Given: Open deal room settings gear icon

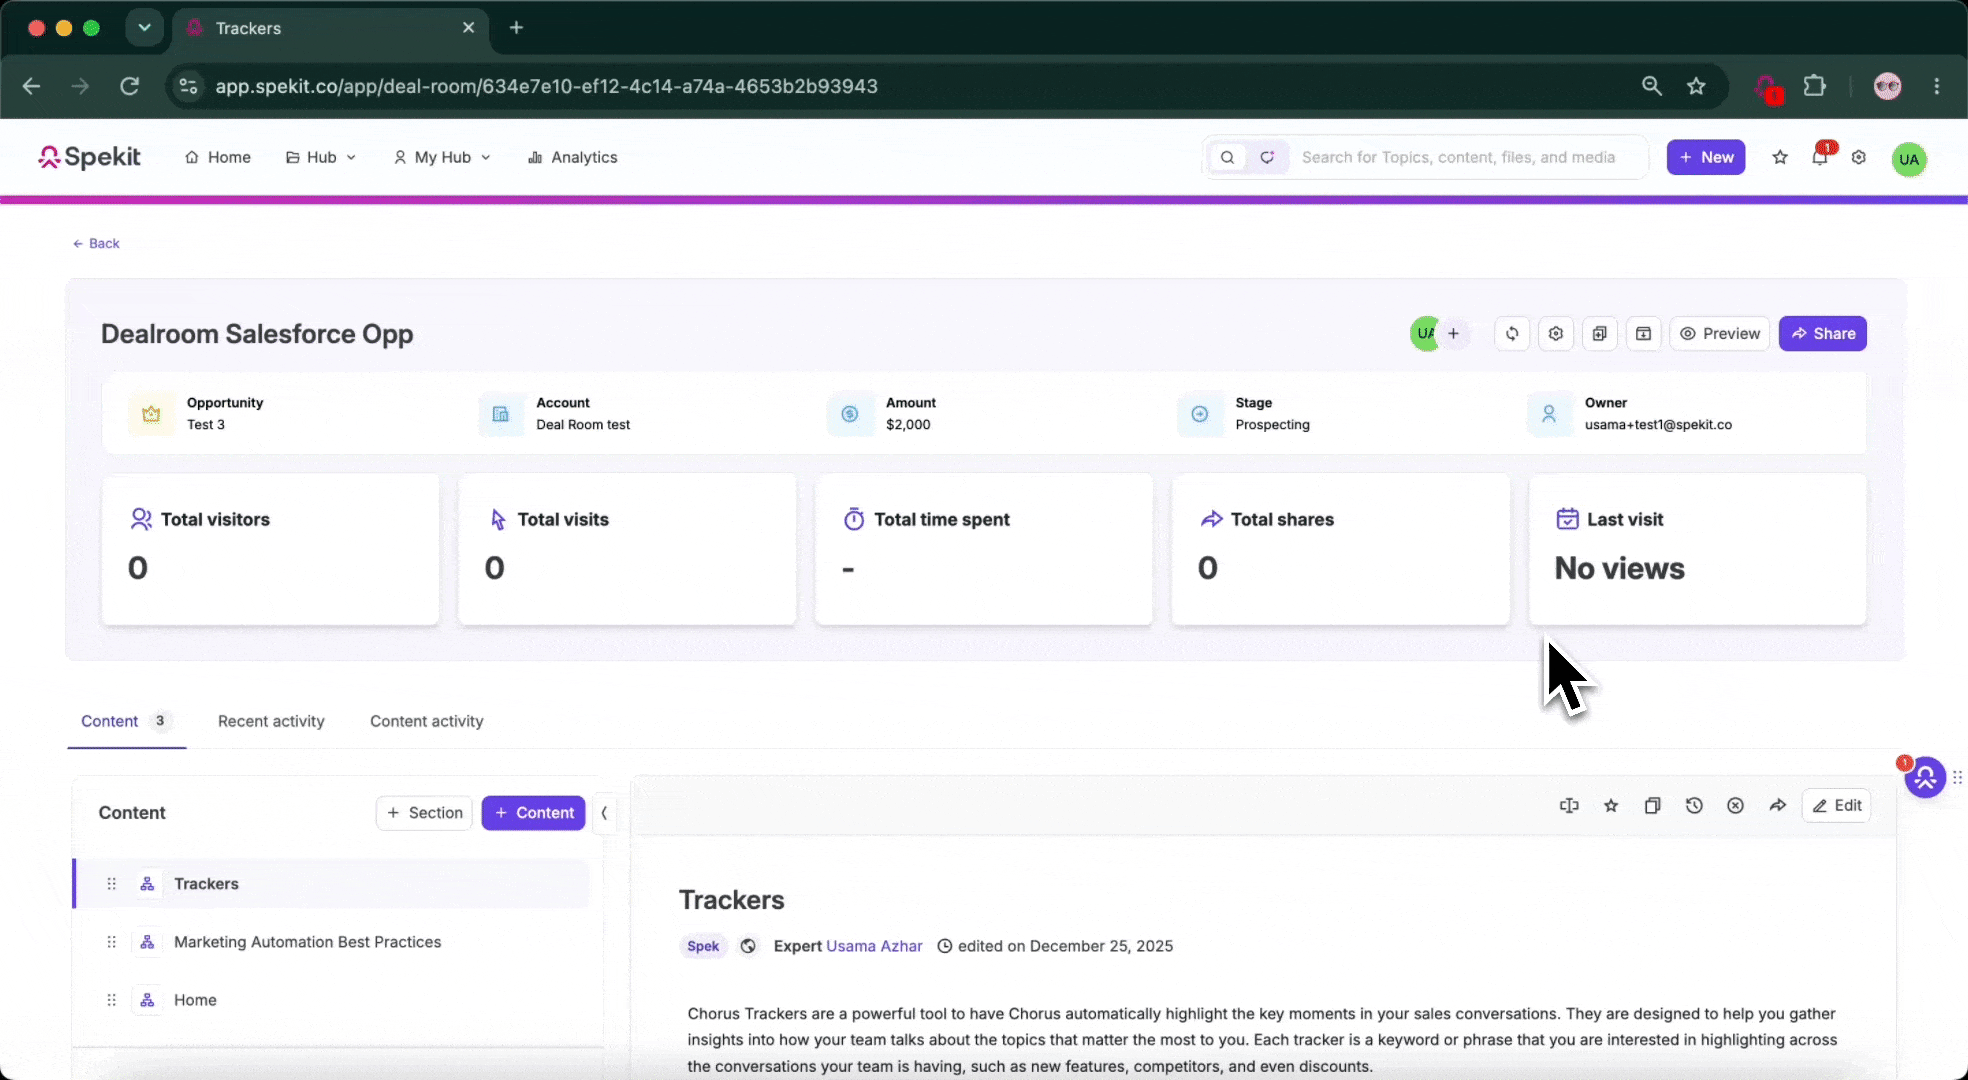Looking at the screenshot, I should [x=1556, y=334].
